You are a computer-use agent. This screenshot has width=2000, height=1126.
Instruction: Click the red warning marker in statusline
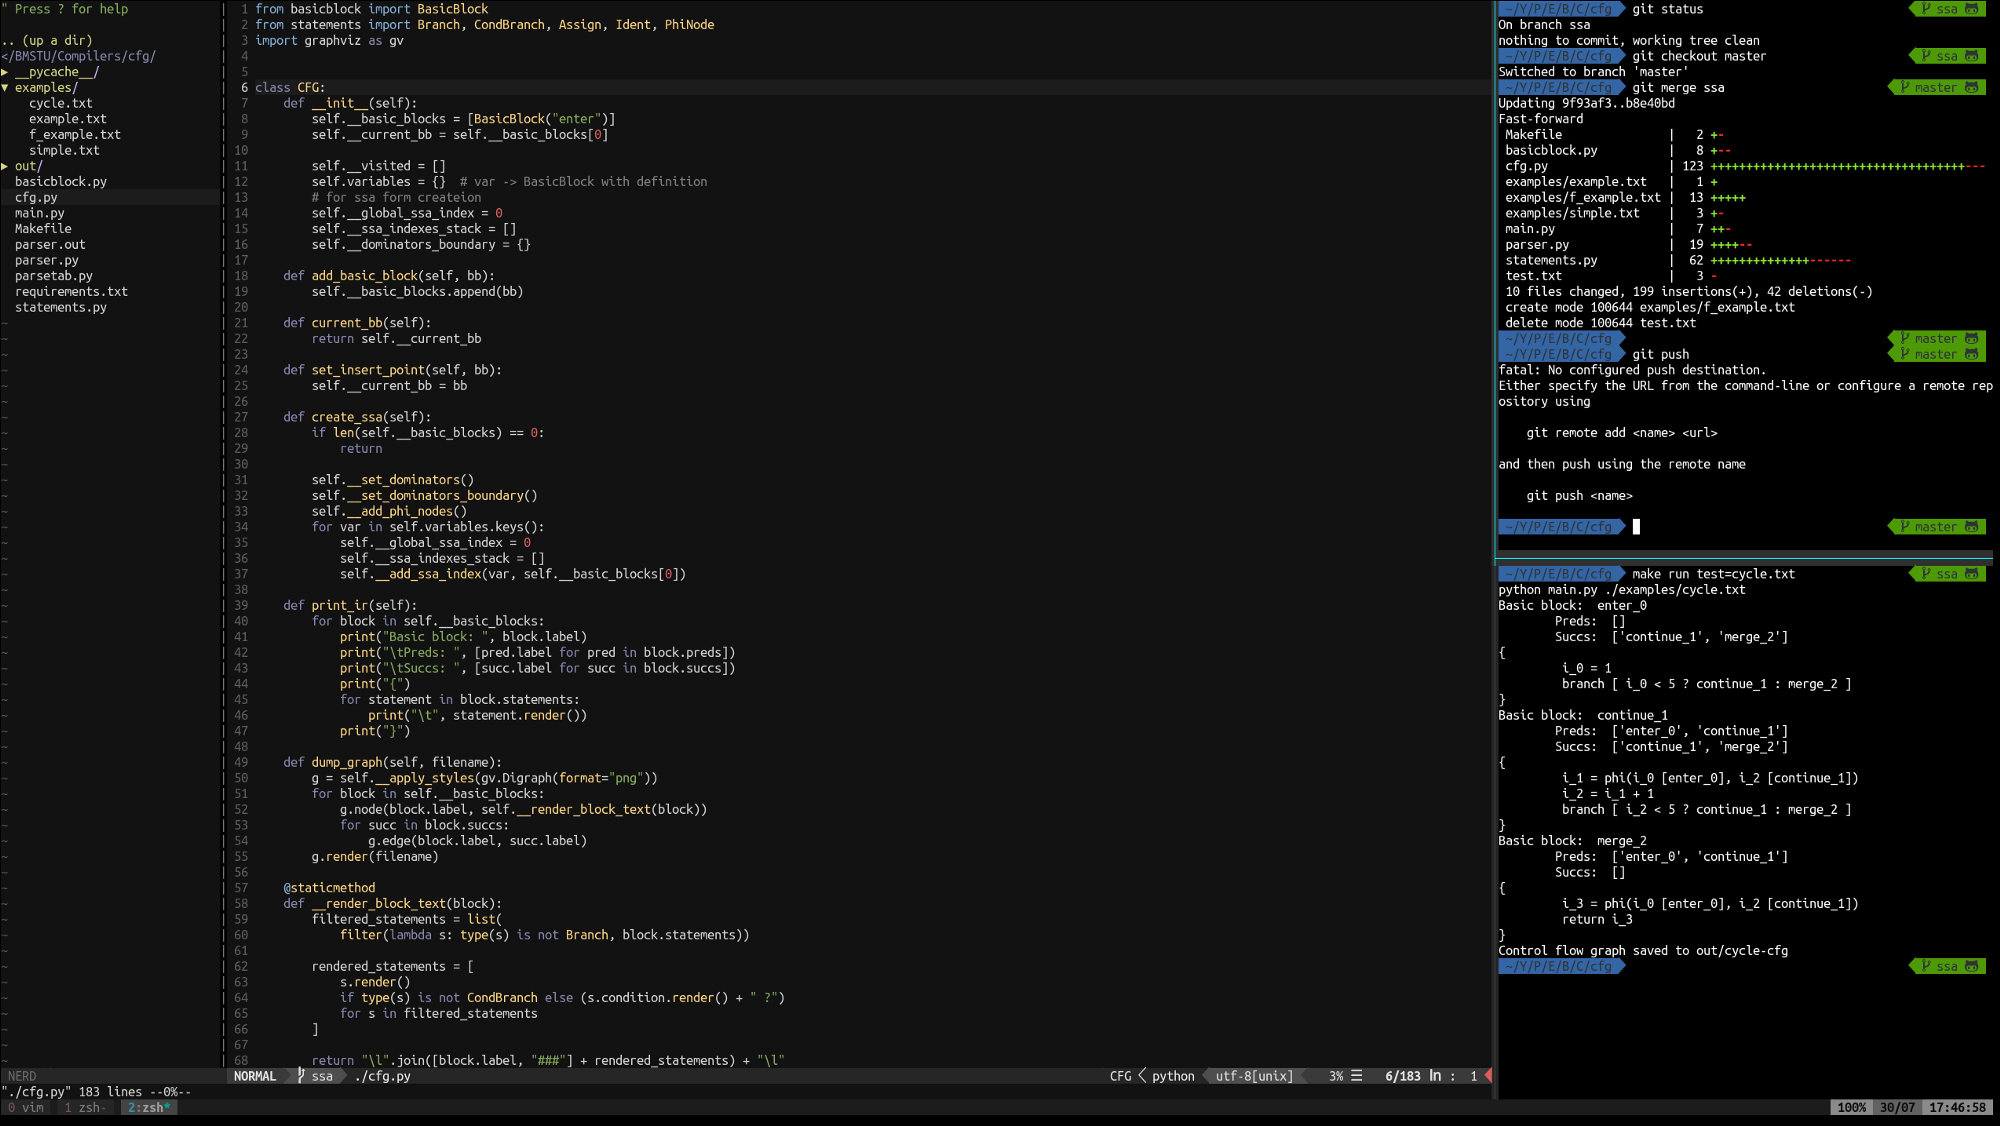1489,1076
